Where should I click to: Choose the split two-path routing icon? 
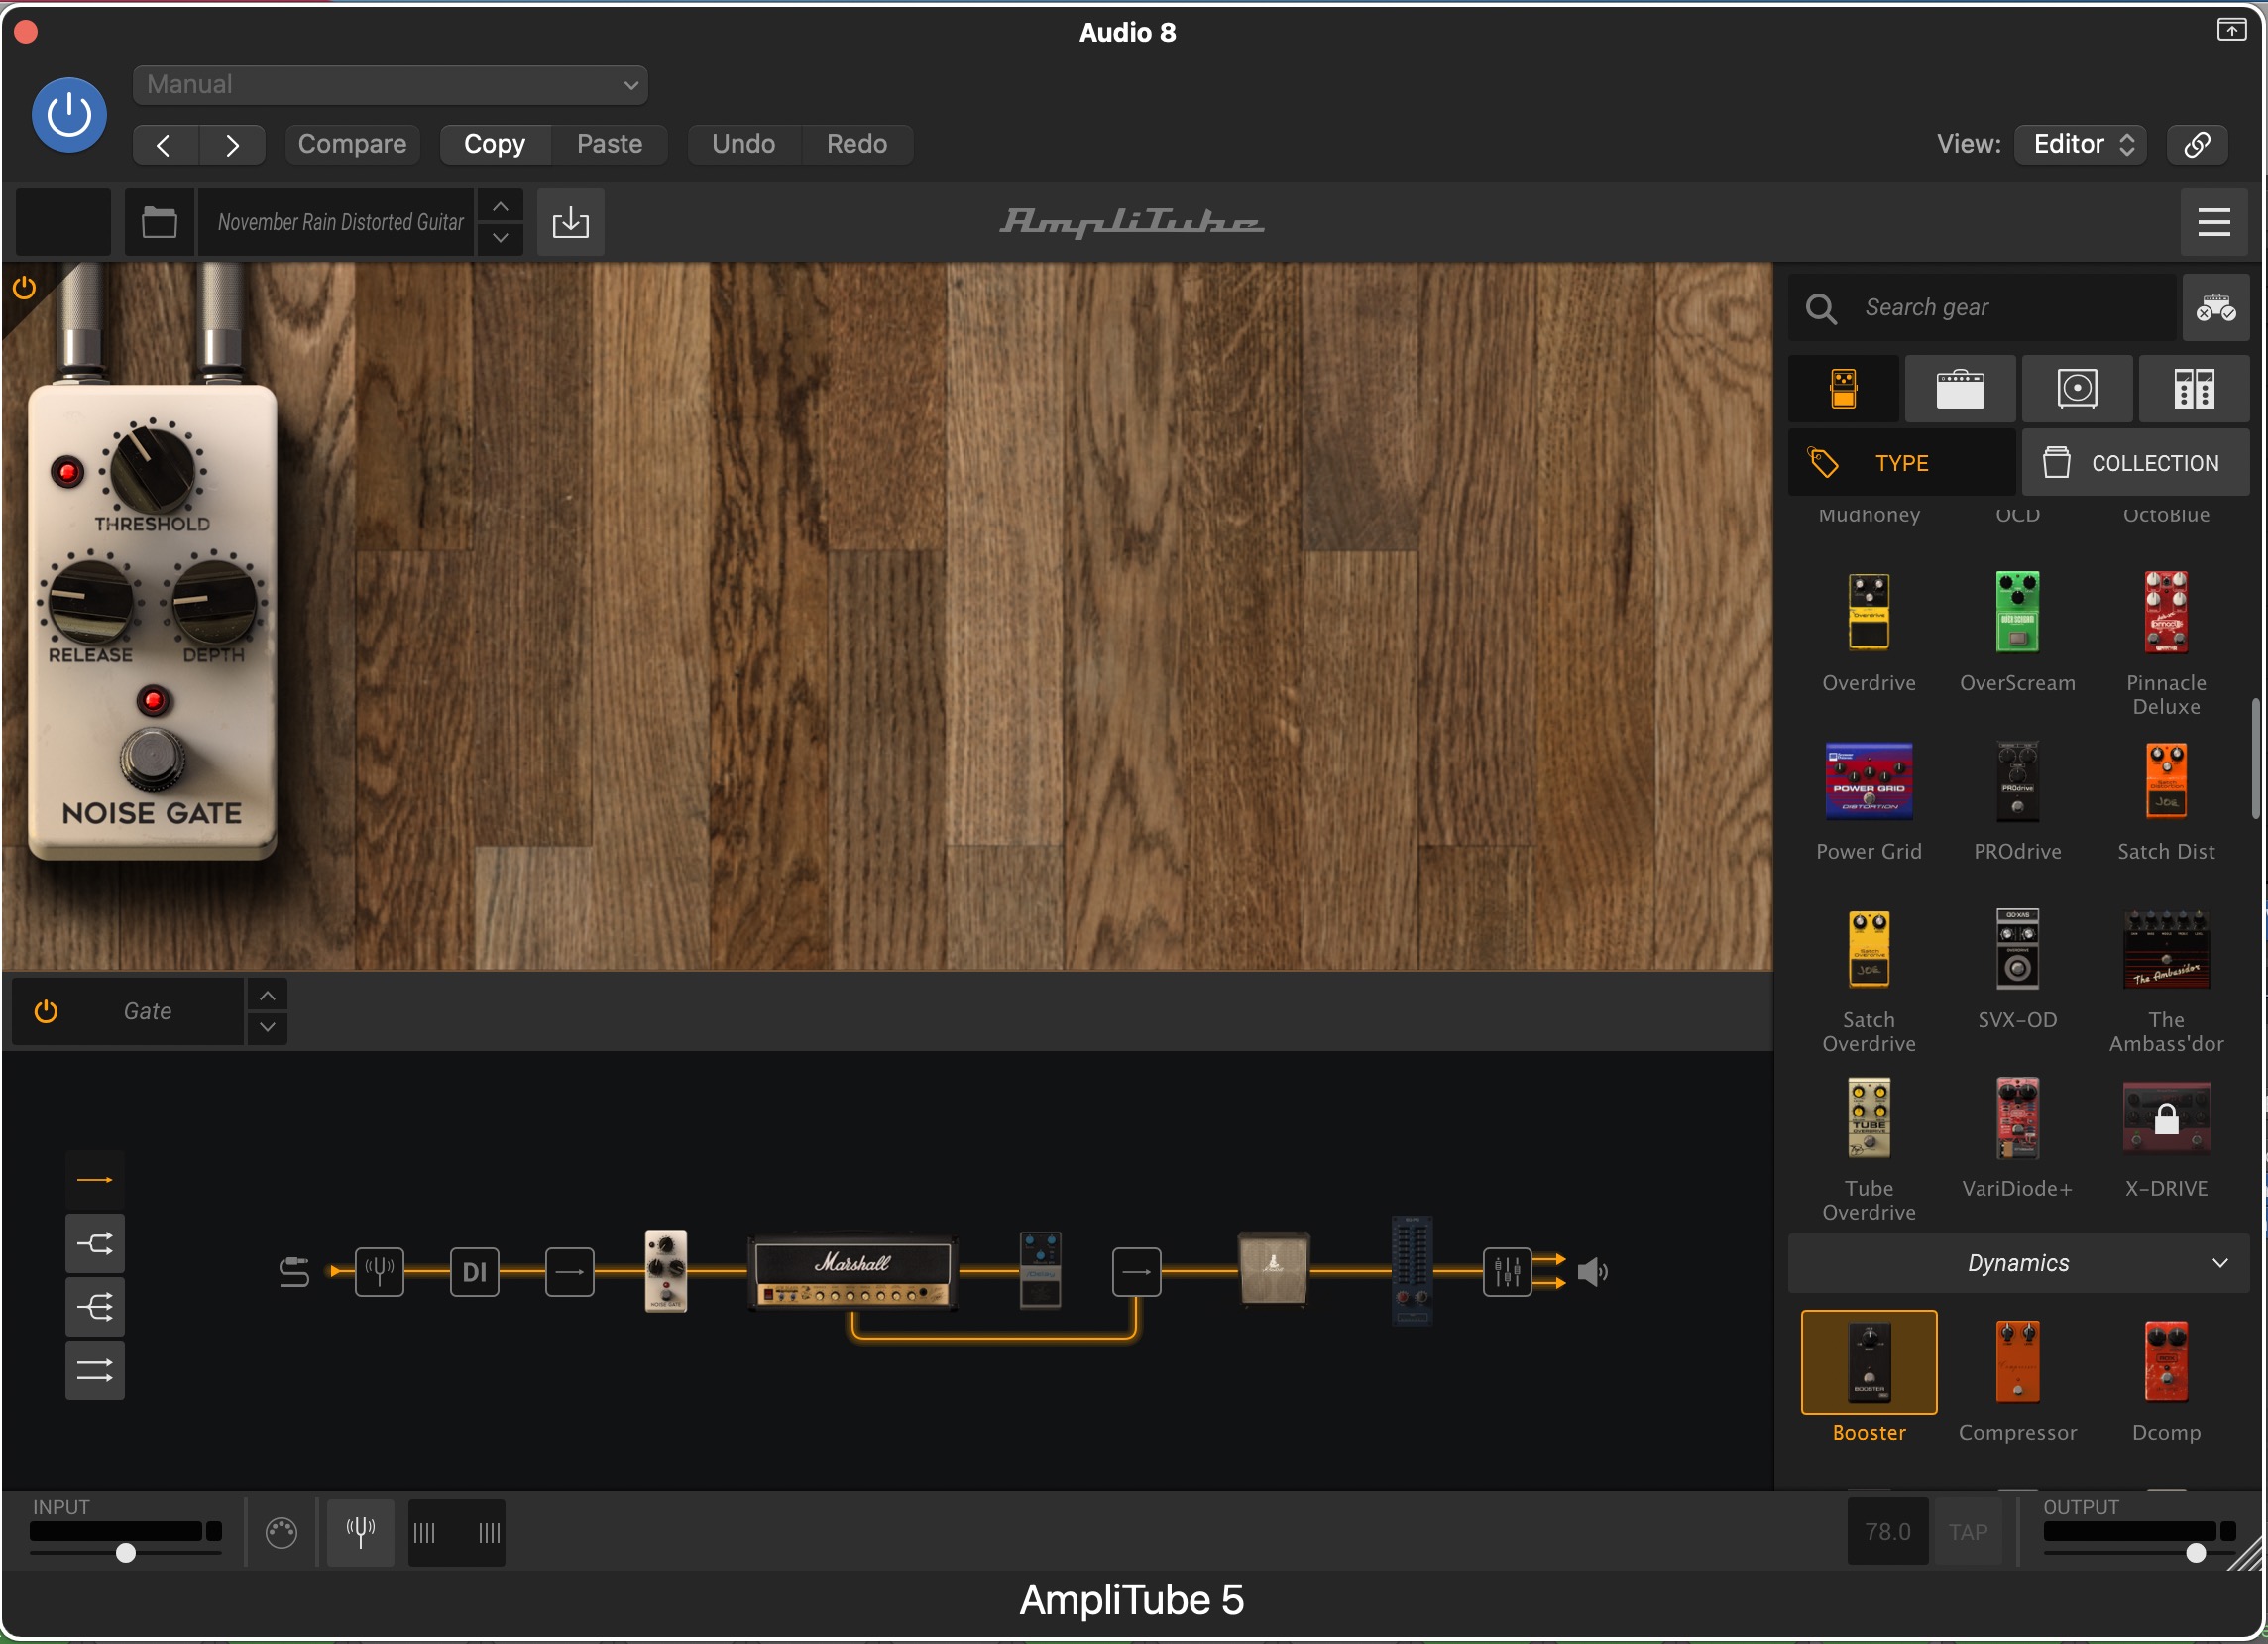tap(95, 1244)
